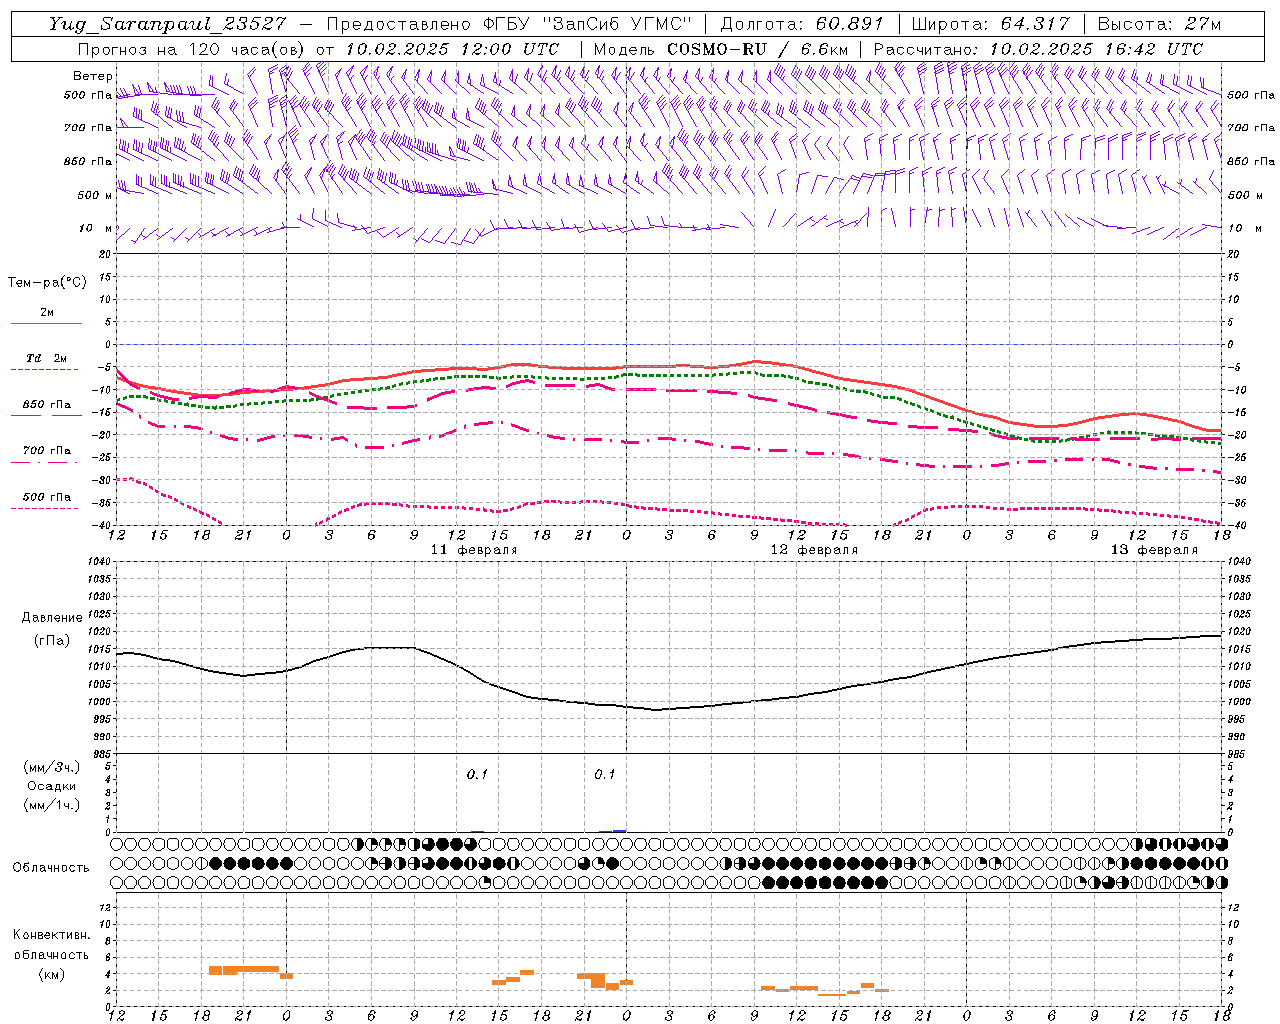The height and width of the screenshot is (1024, 1280).
Task: Click the 1040 label on left pressure axis
Action: [x=98, y=561]
